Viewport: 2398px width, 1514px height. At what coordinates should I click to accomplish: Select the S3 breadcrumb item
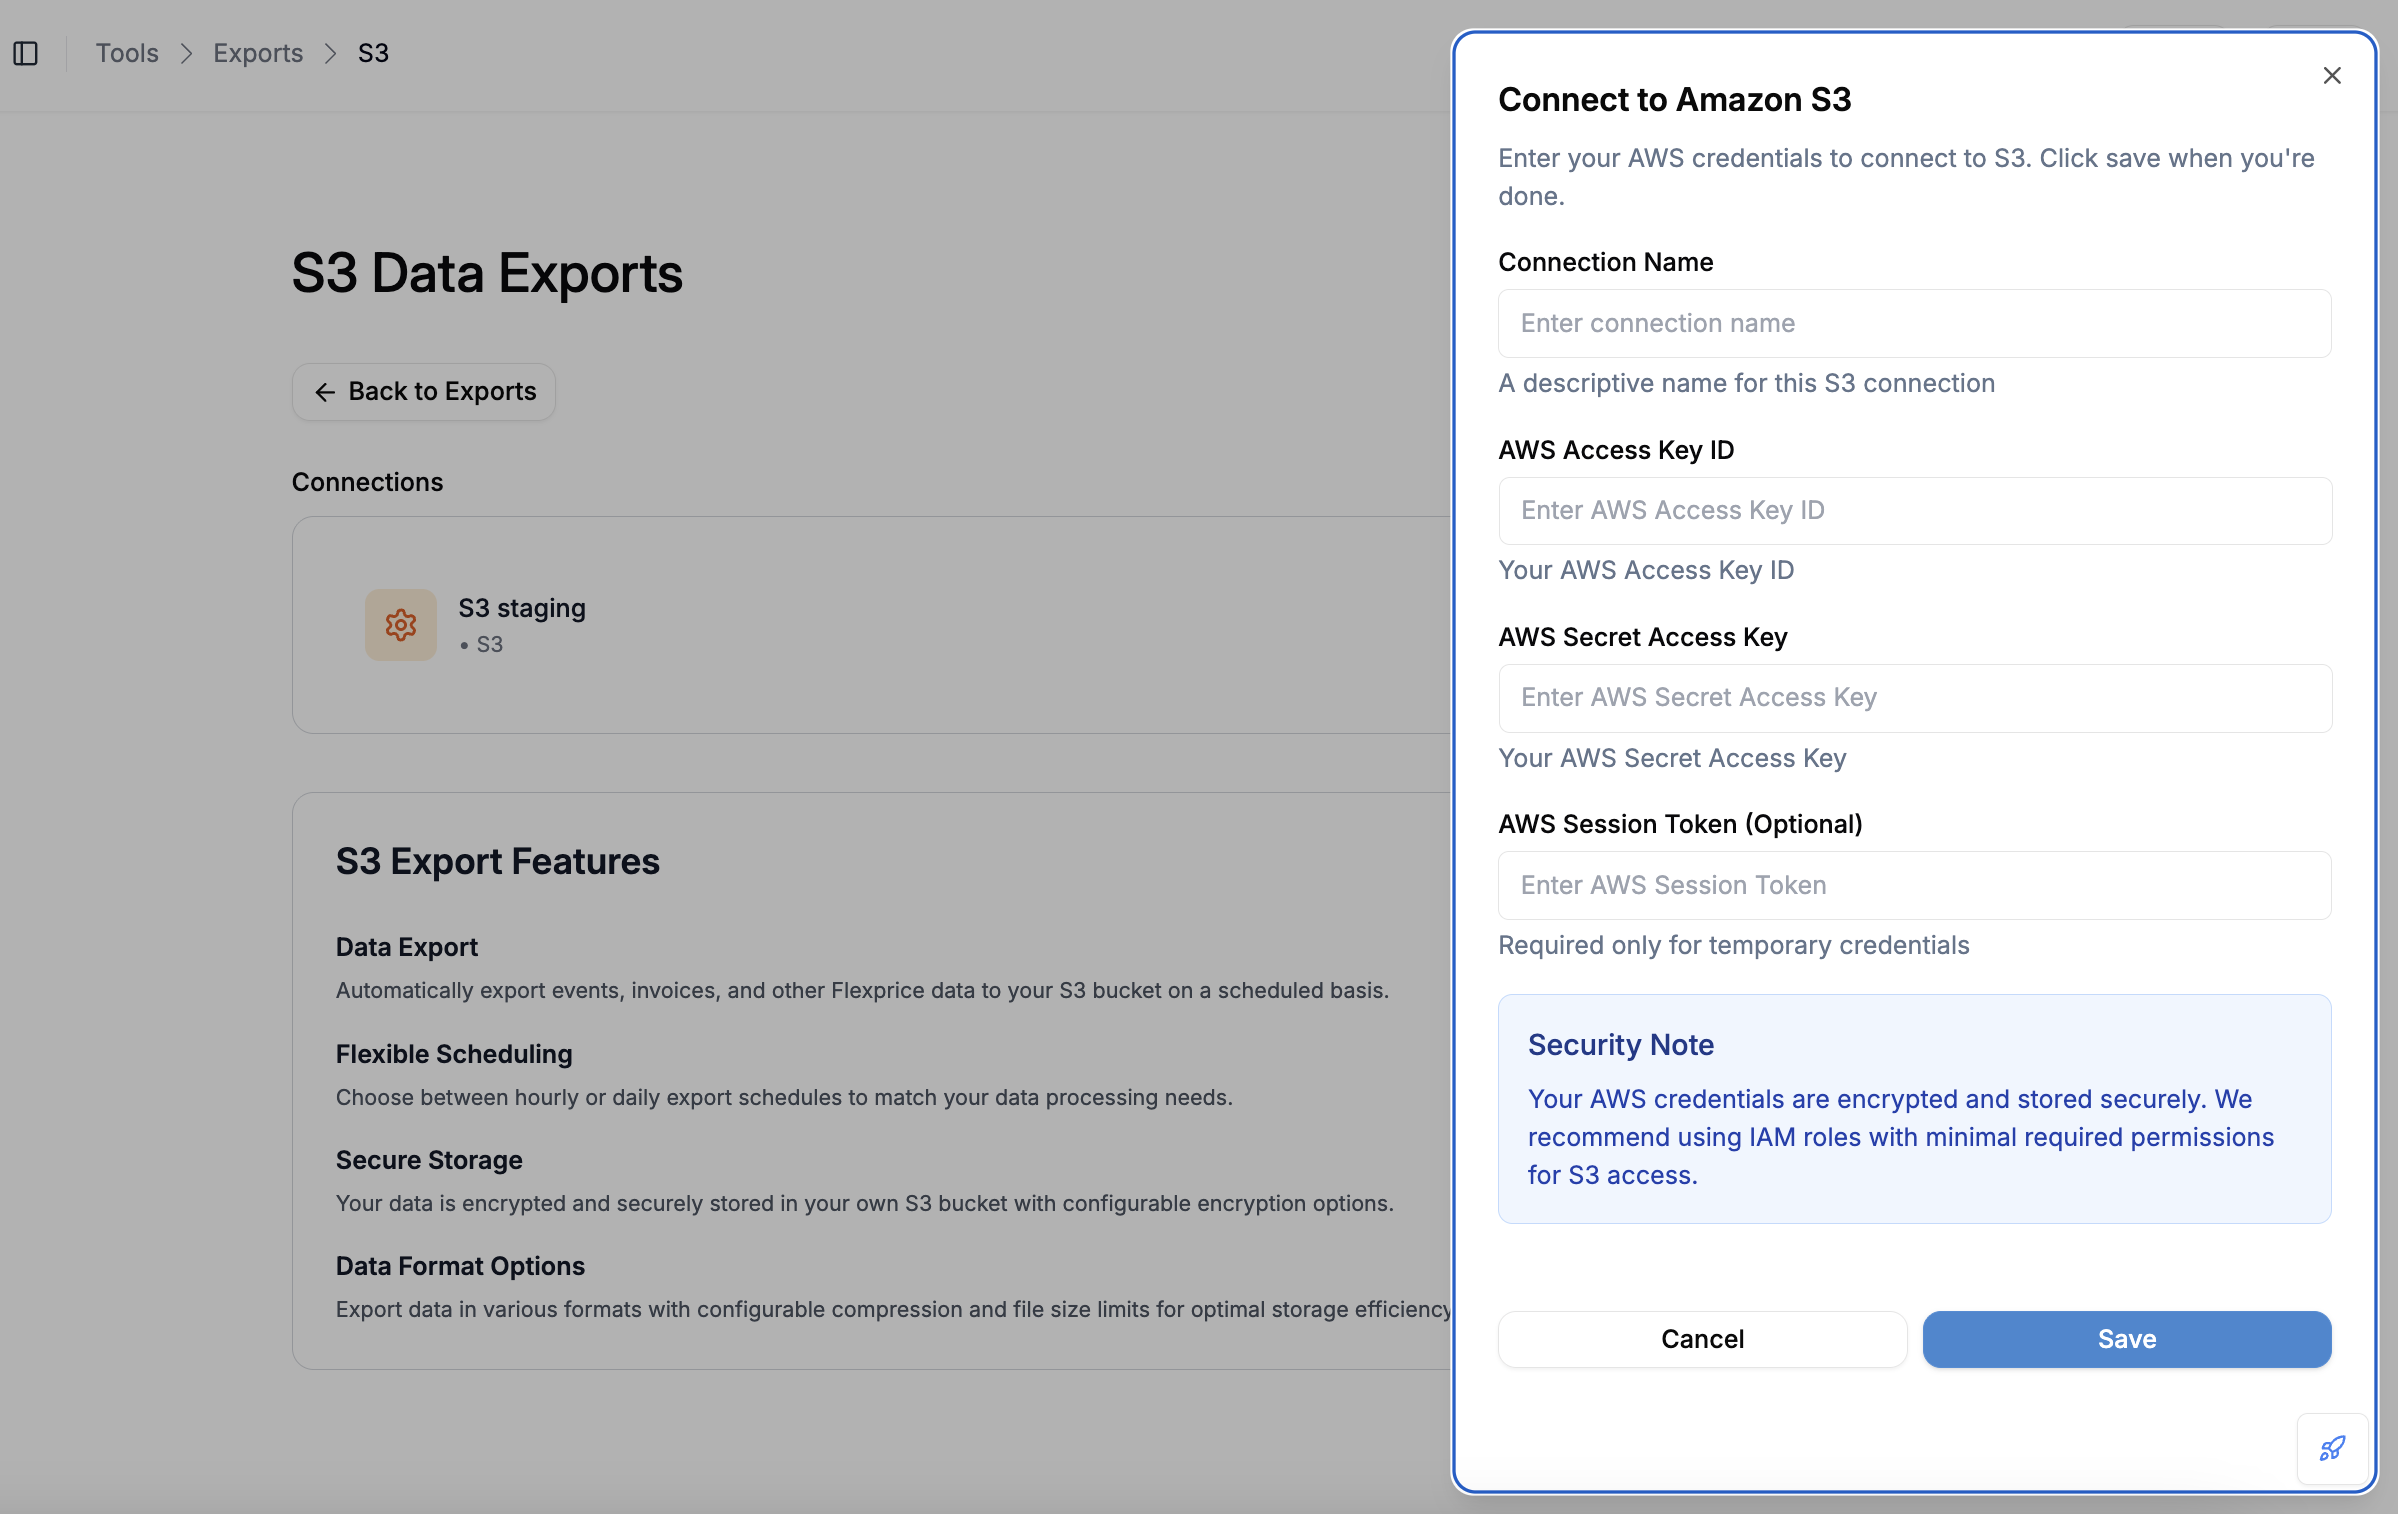point(373,53)
